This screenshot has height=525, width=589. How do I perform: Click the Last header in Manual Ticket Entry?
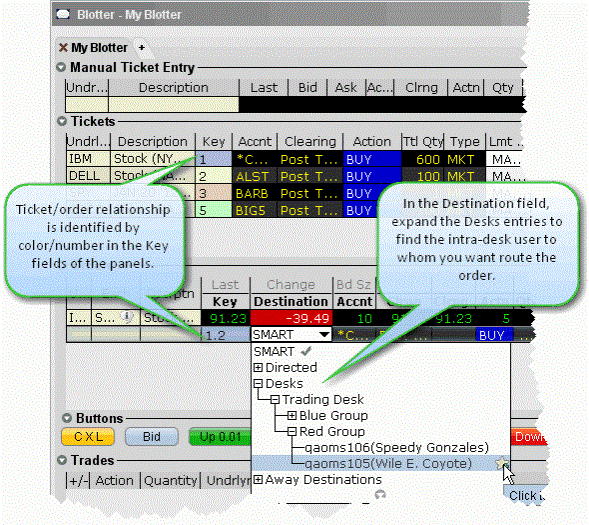tap(264, 88)
